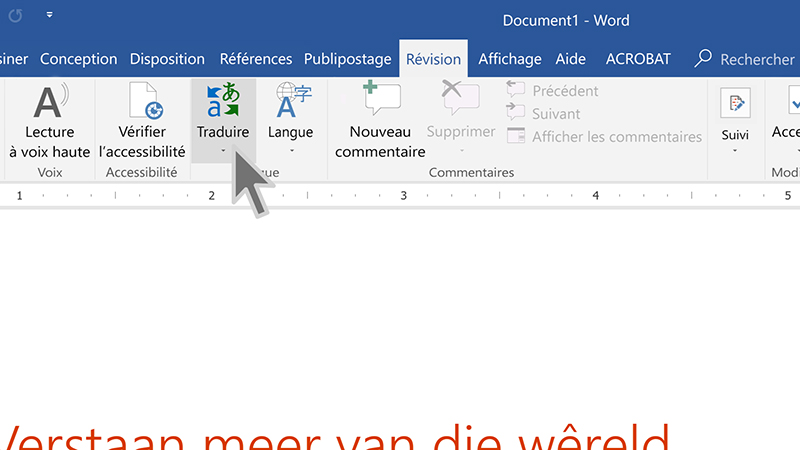800x450 pixels.
Task: Open the Aide tab
Action: [x=570, y=59]
